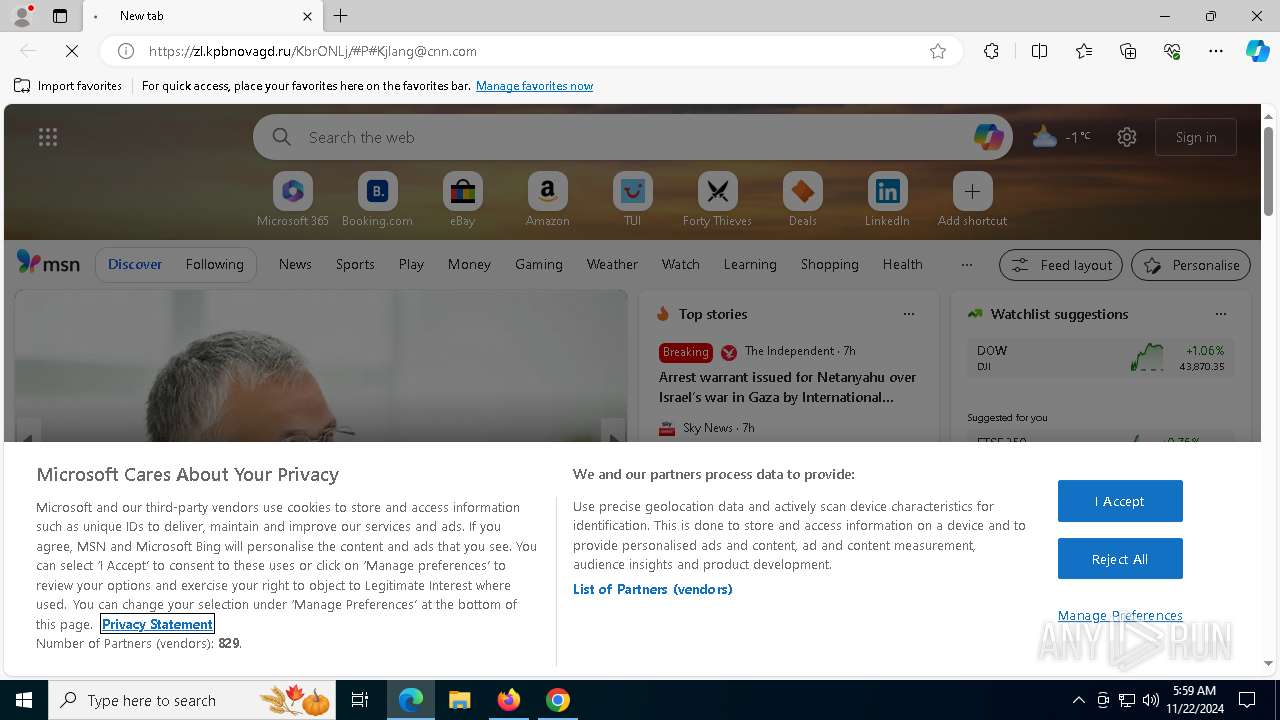Open the Microsoft 365 shortcut
Image resolution: width=1280 pixels, height=720 pixels.
292,200
